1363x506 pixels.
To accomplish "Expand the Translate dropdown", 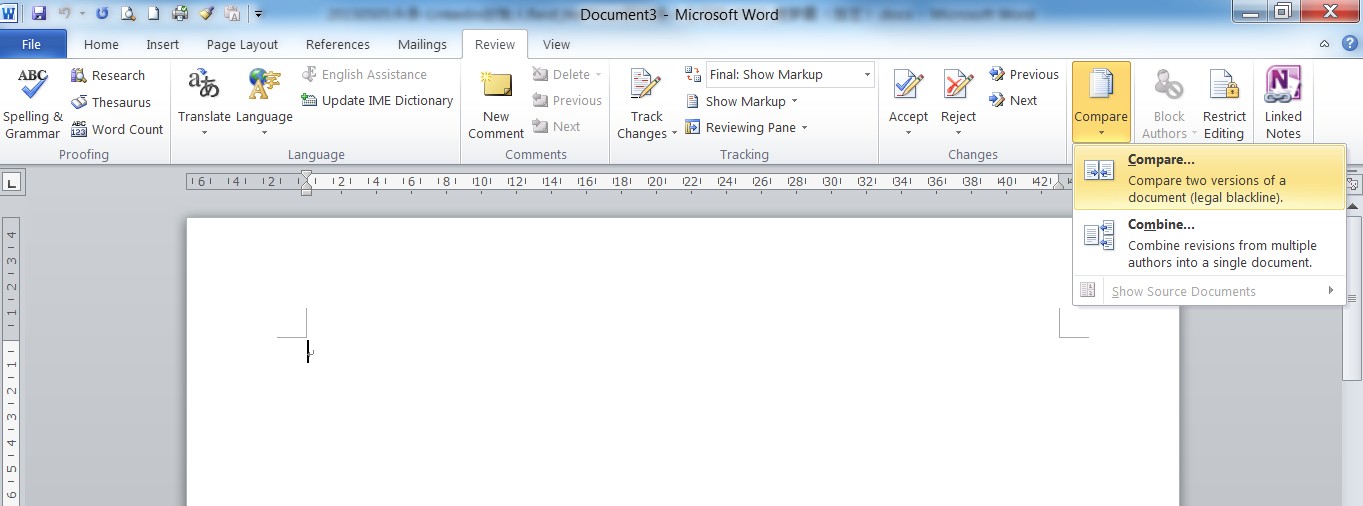I will (x=204, y=132).
